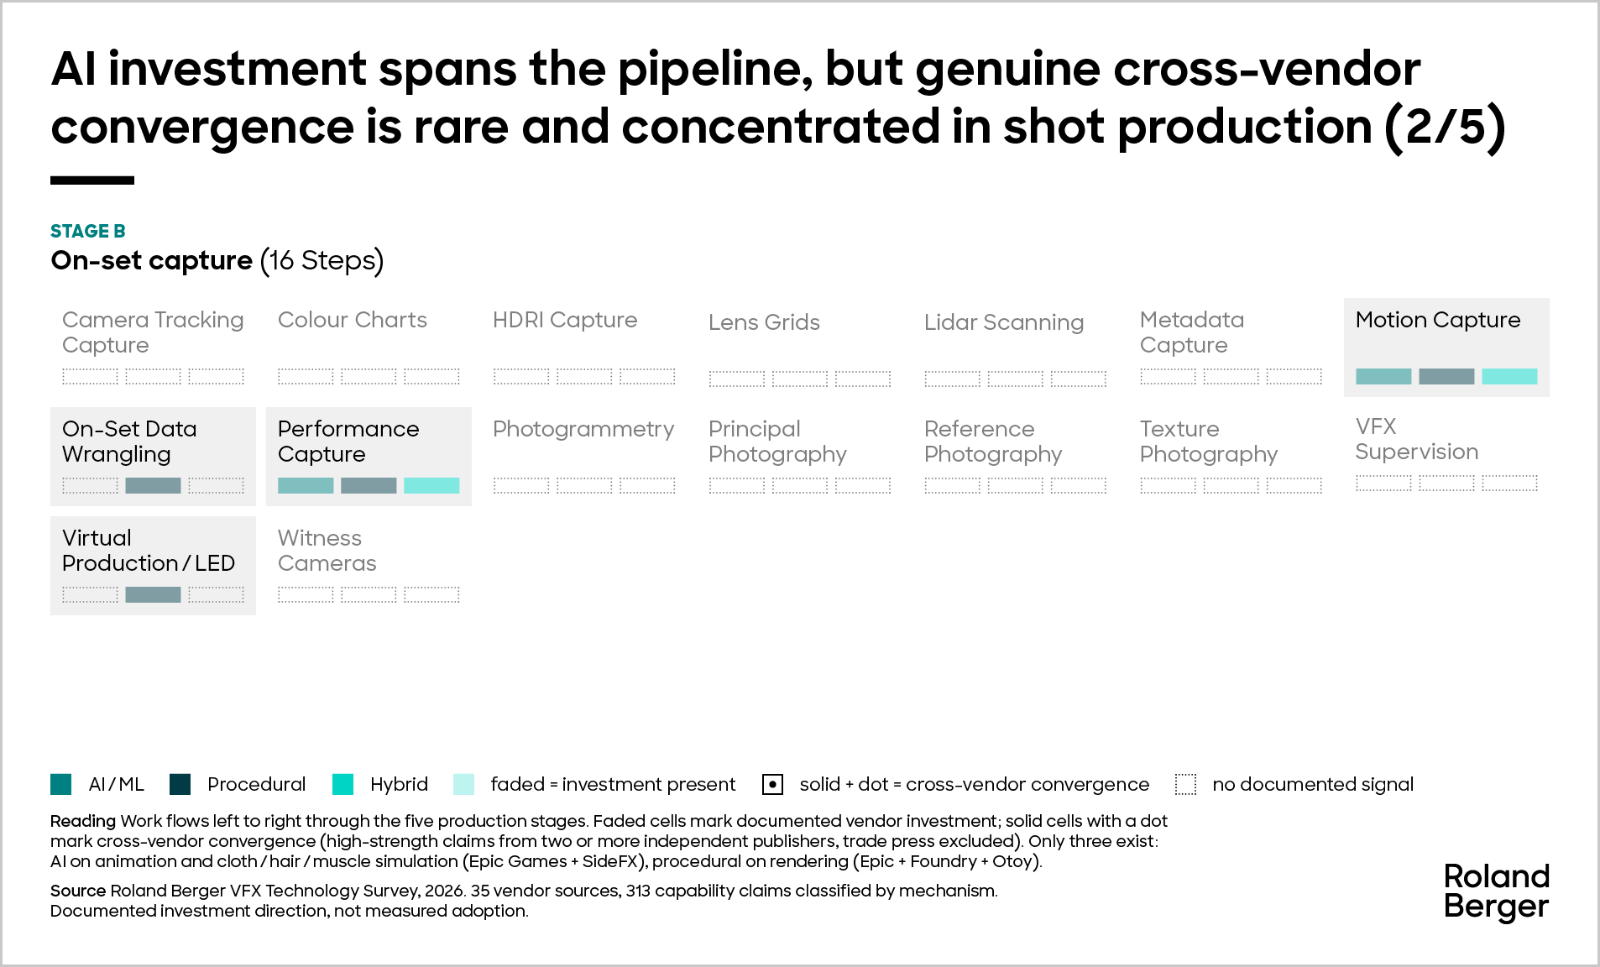This screenshot has height=967, width=1600.
Task: Click Performance Capture's first teal bar
Action: (305, 485)
